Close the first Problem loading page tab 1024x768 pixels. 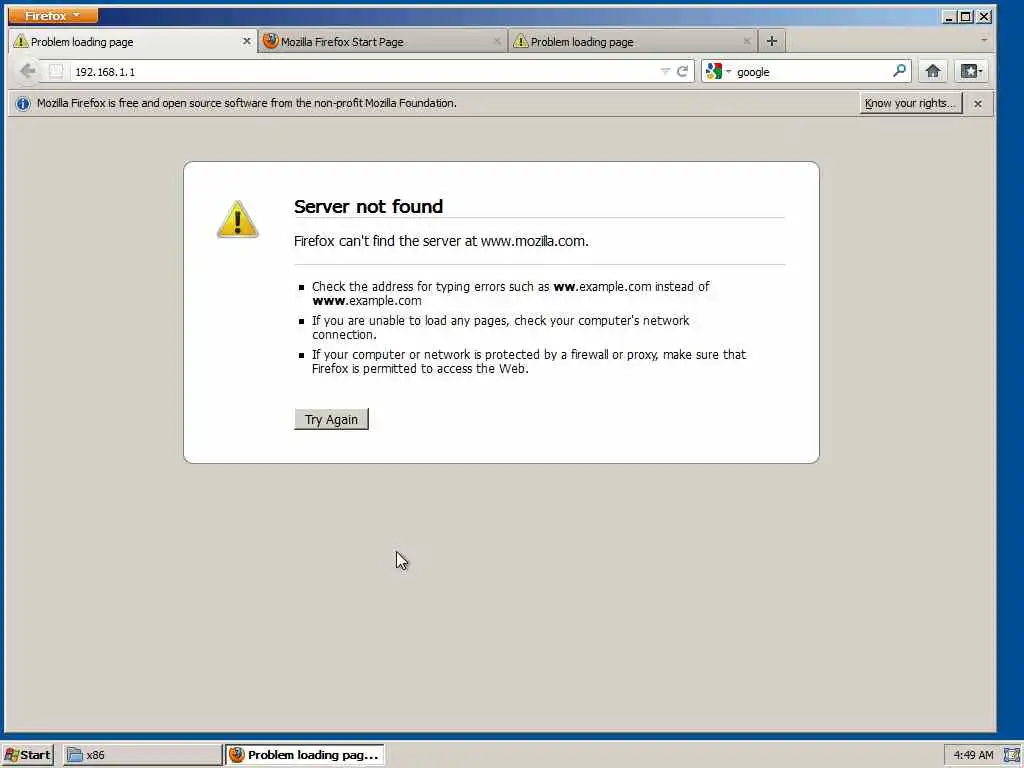(246, 41)
